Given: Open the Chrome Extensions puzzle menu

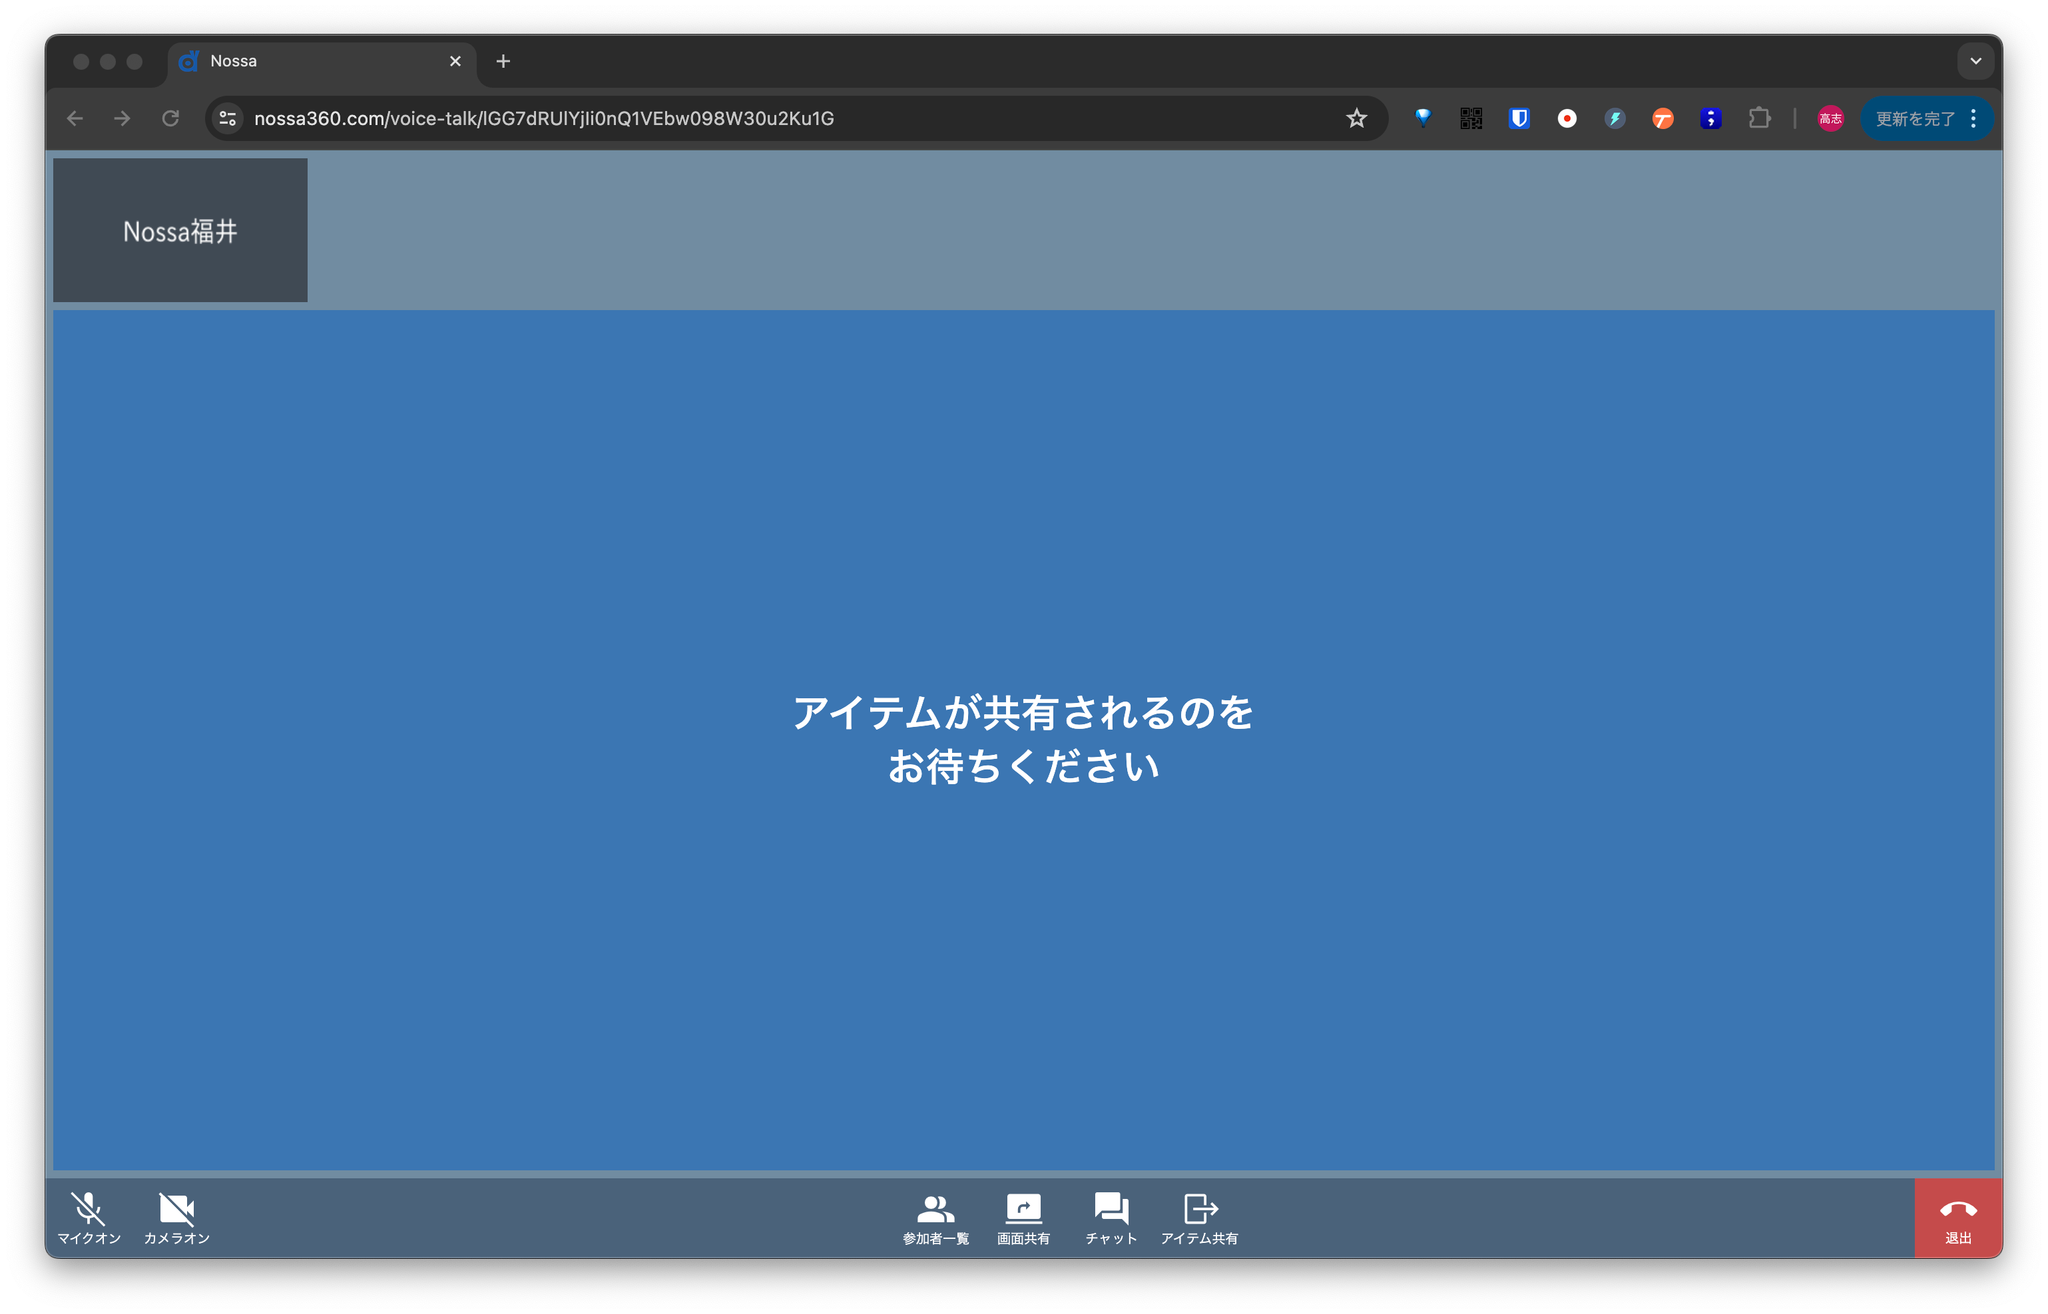Looking at the screenshot, I should [x=1759, y=118].
